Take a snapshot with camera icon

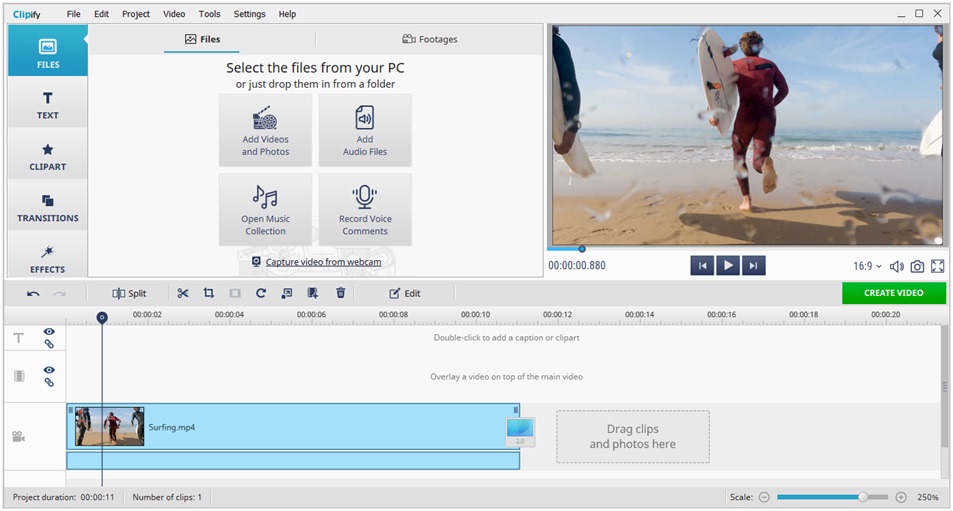click(x=917, y=266)
